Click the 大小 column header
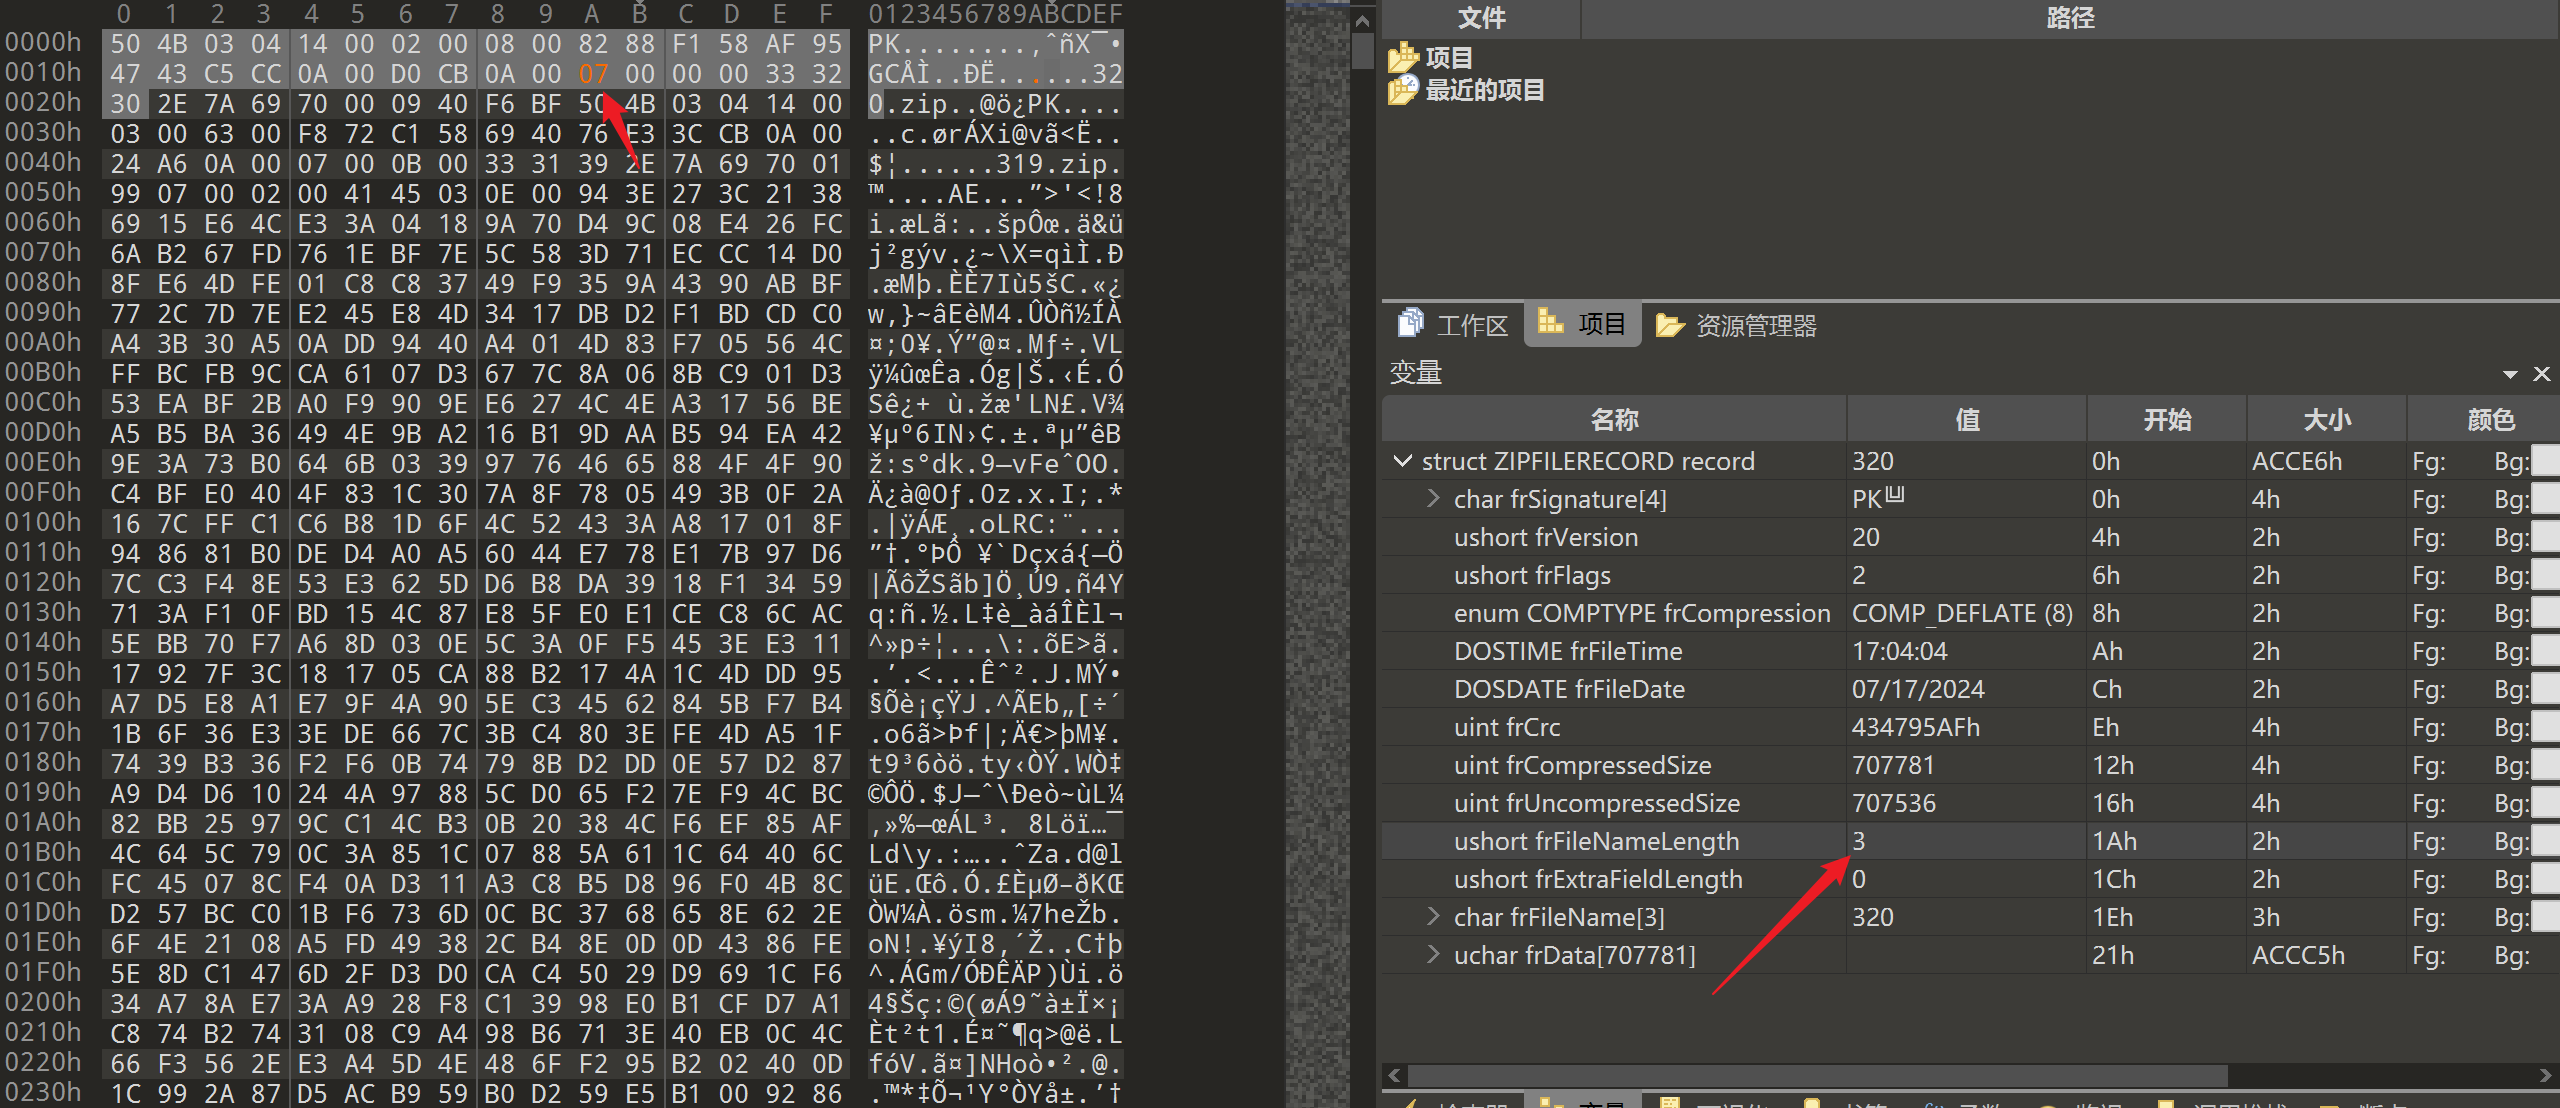The image size is (2560, 1108). [2326, 419]
